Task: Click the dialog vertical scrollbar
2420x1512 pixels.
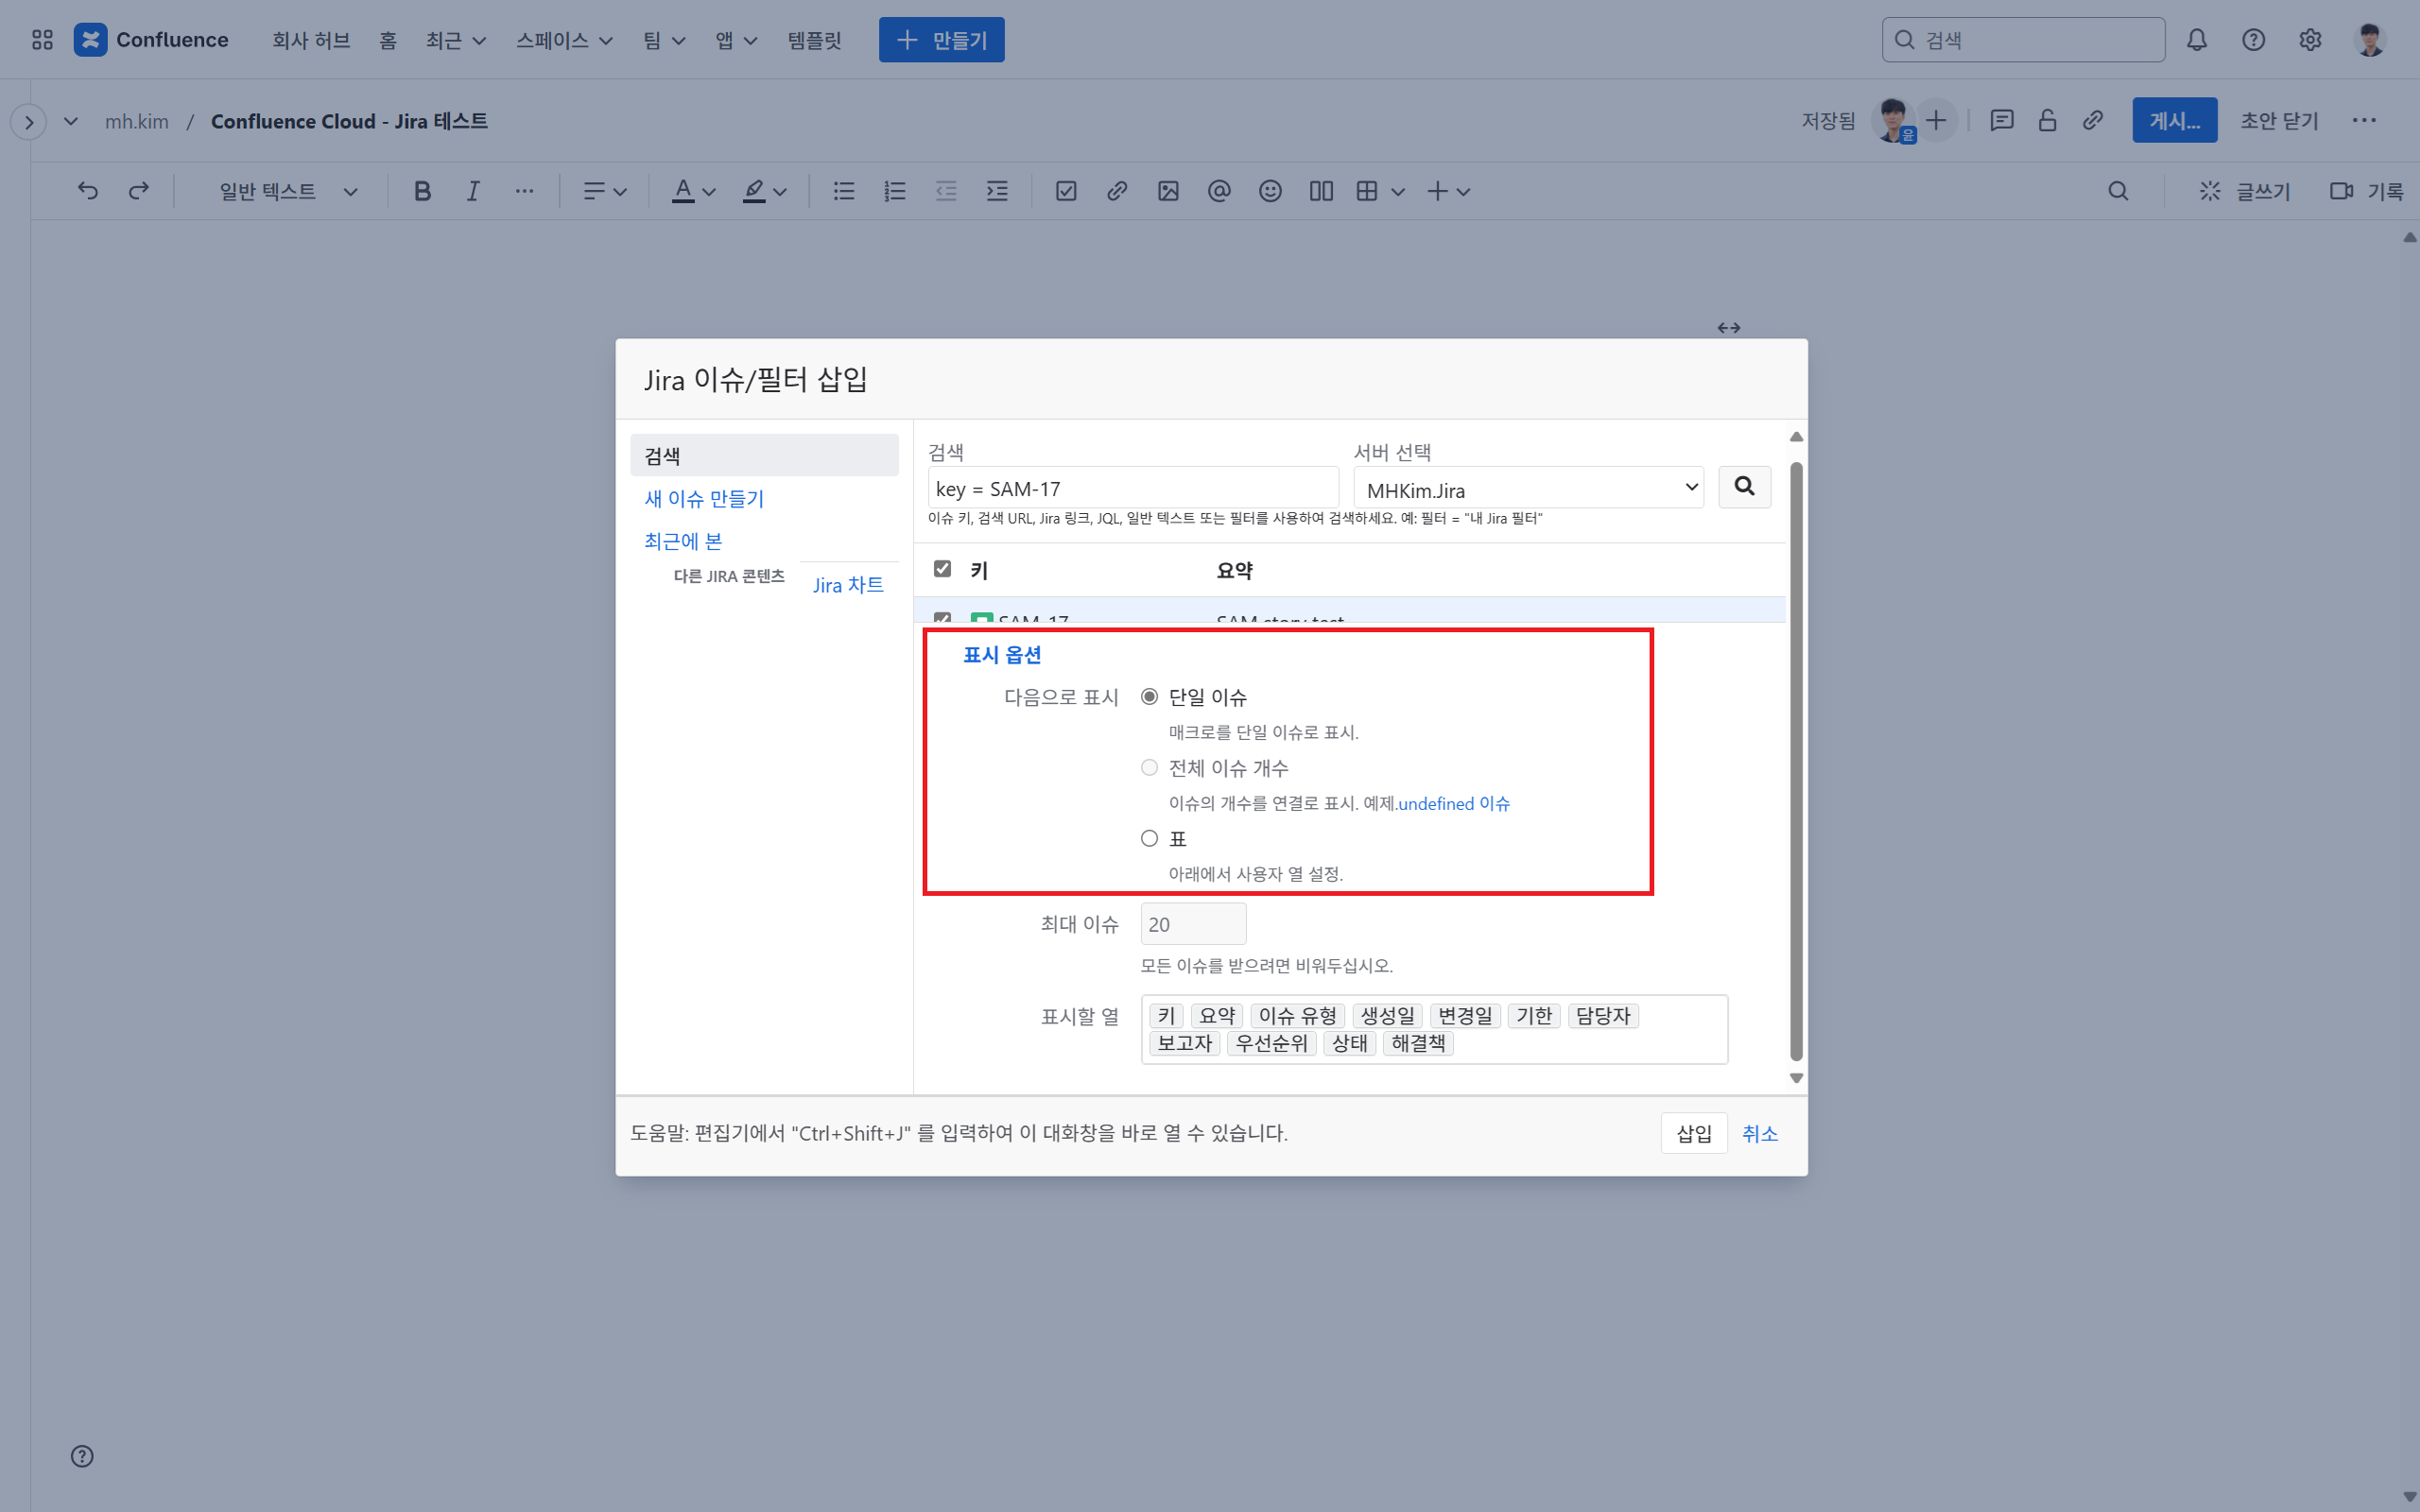Action: (1796, 760)
